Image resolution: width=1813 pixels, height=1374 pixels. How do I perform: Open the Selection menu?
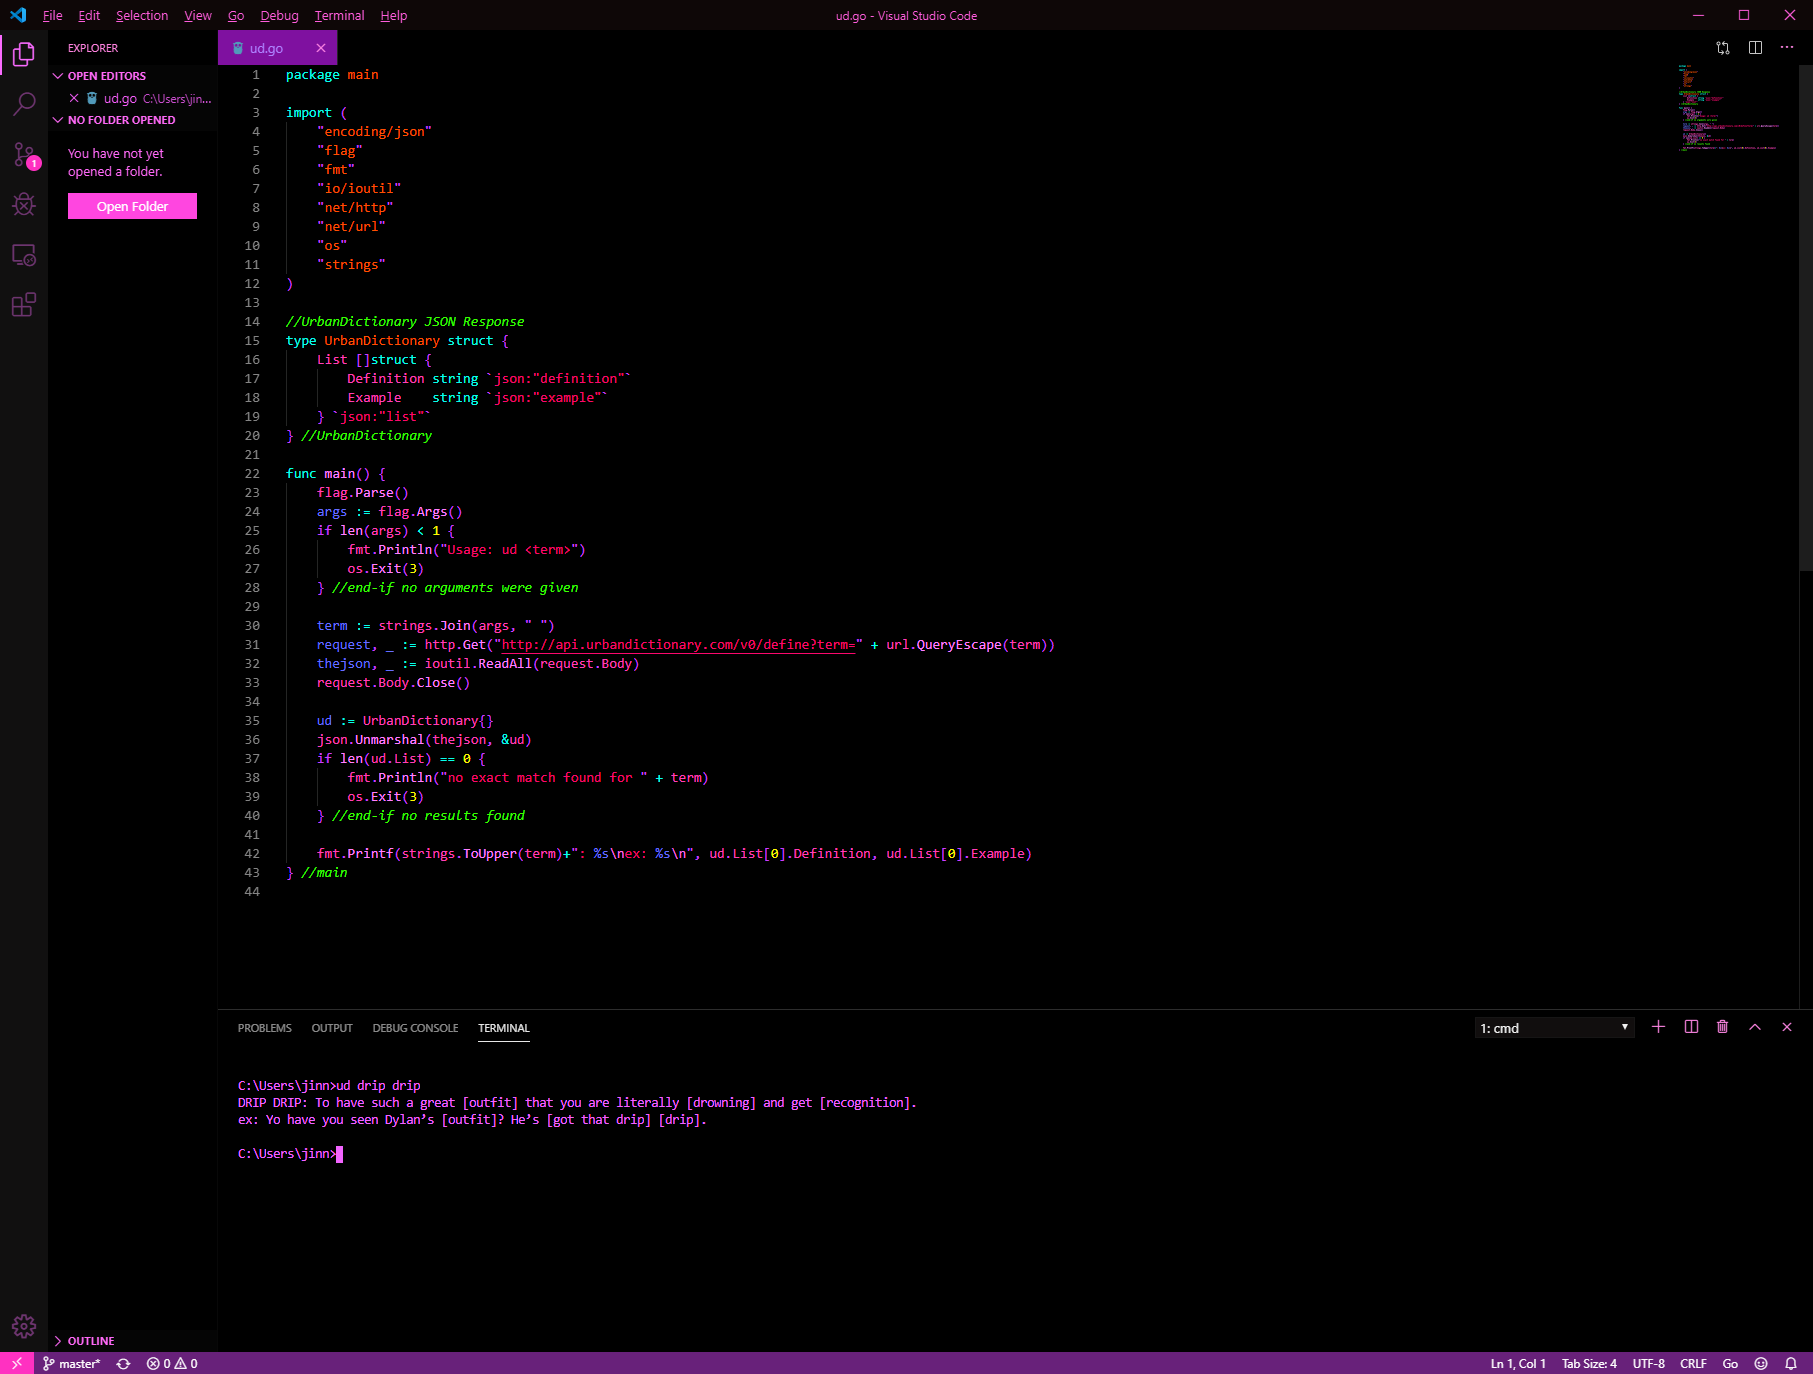(x=142, y=15)
